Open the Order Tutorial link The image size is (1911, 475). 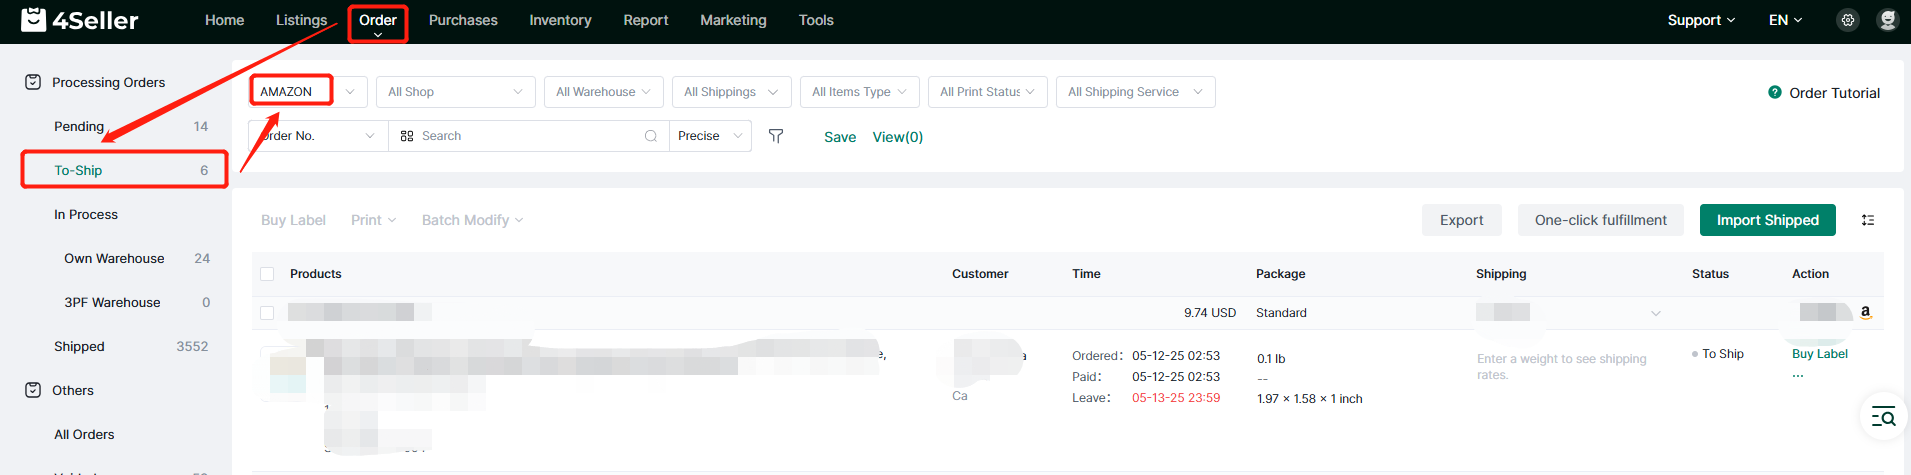tap(1834, 93)
